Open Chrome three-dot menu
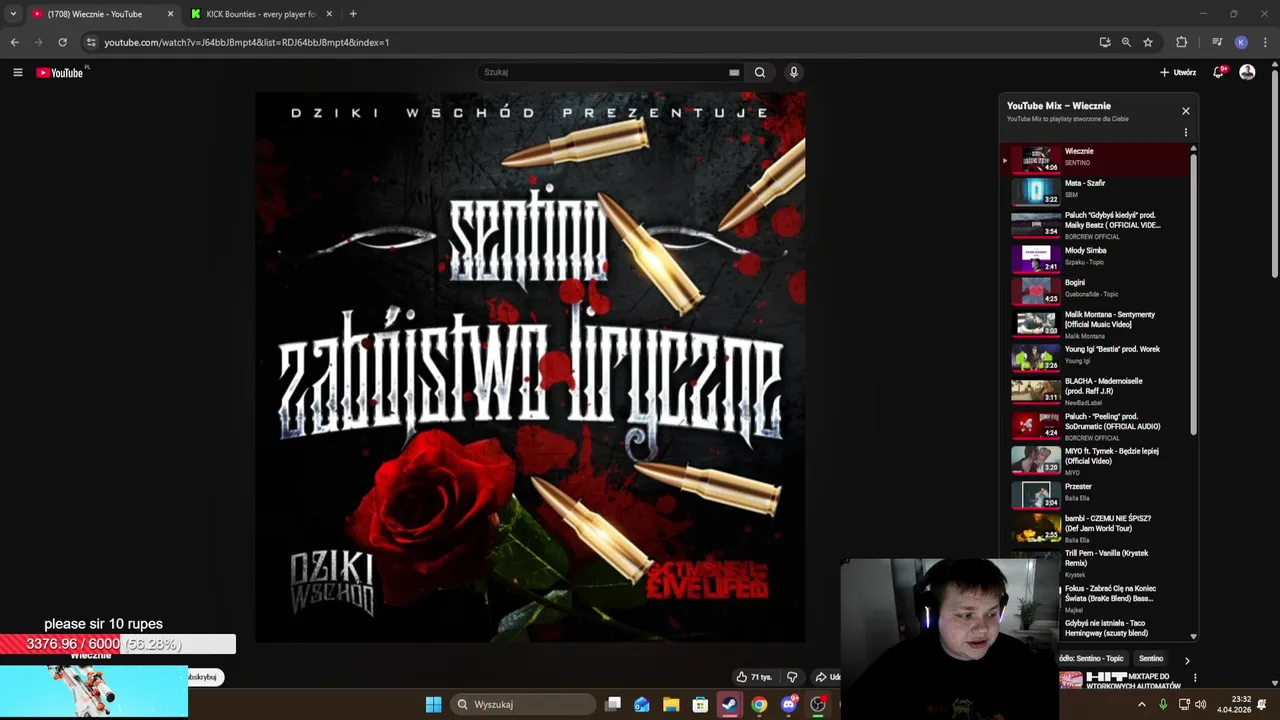This screenshot has width=1280, height=720. click(x=1266, y=42)
